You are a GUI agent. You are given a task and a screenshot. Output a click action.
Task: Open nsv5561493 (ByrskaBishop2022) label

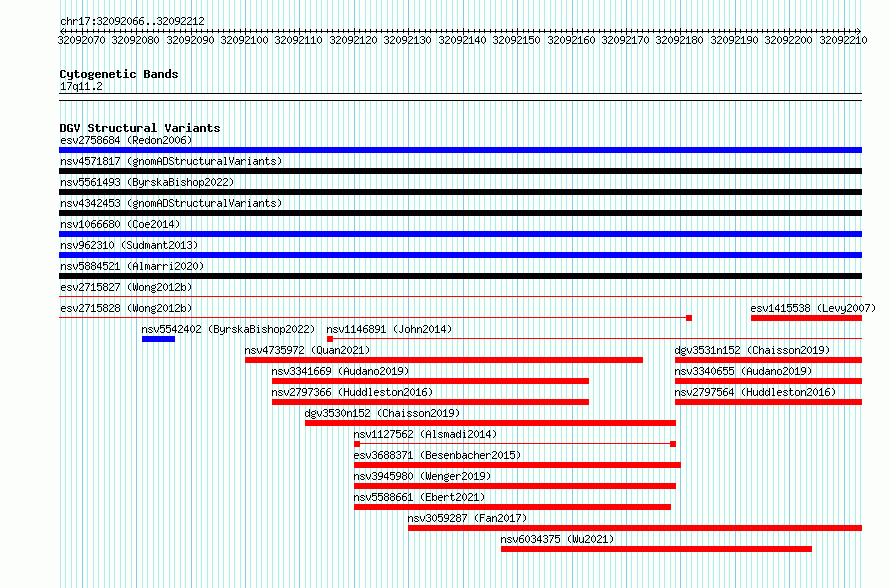[147, 182]
